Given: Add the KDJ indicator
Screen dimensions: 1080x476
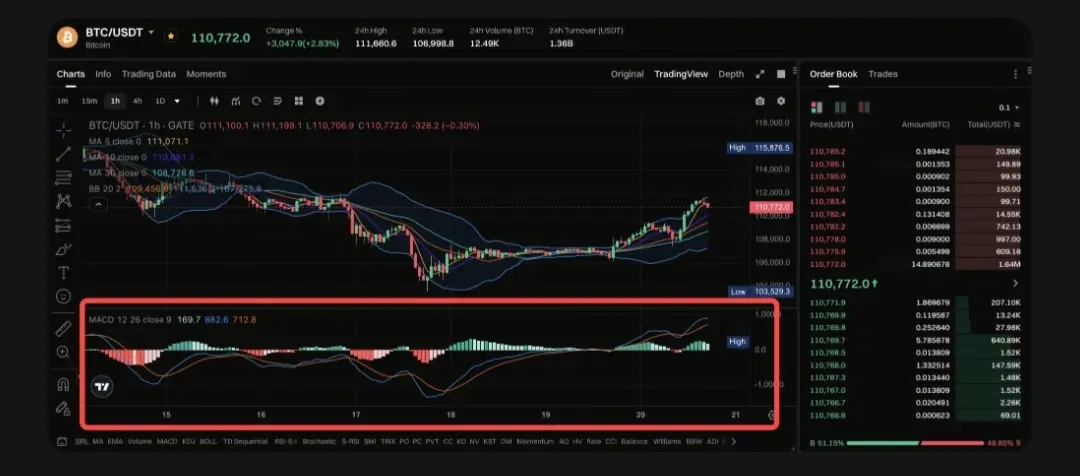Looking at the screenshot, I should 188,442.
